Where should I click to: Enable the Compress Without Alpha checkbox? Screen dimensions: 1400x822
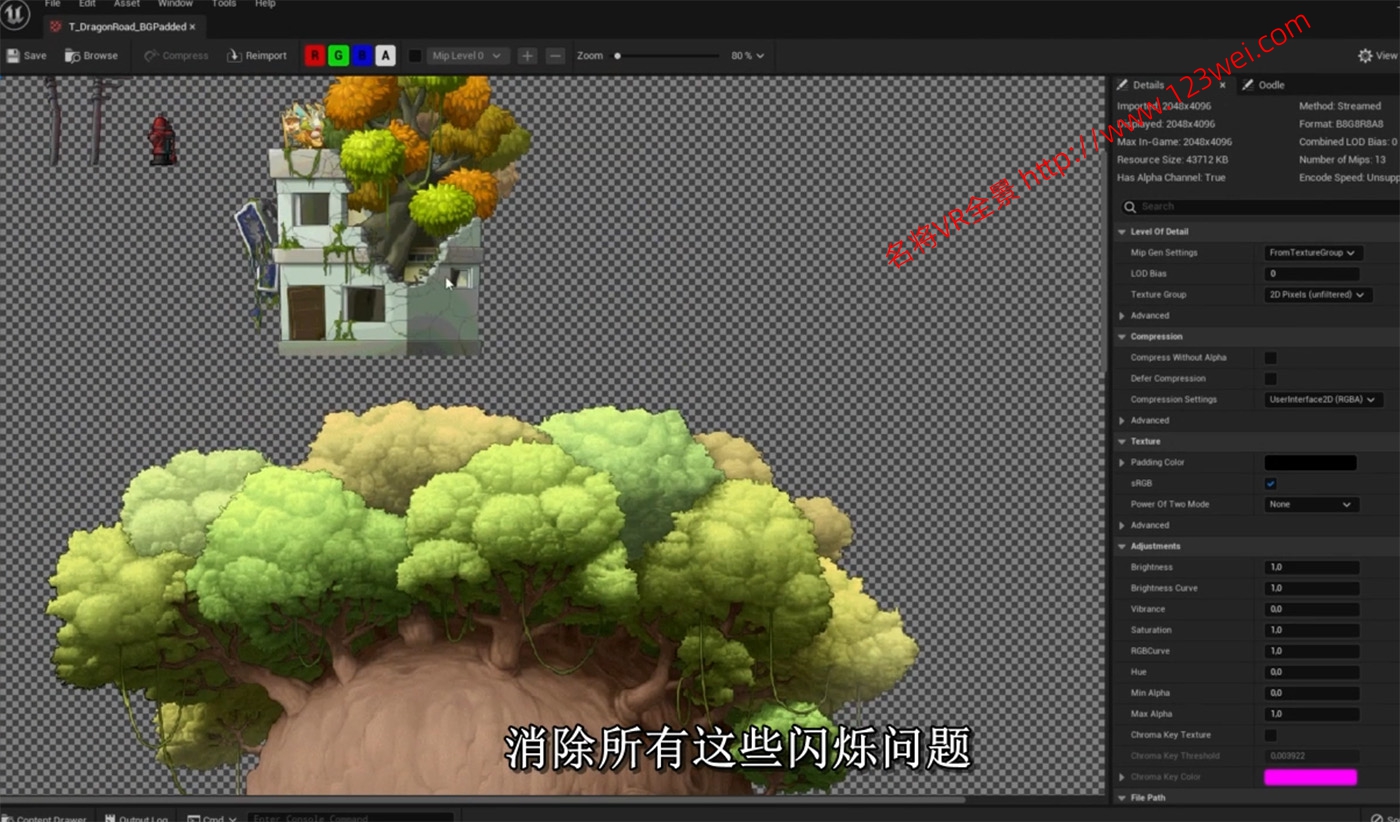pyautogui.click(x=1270, y=358)
